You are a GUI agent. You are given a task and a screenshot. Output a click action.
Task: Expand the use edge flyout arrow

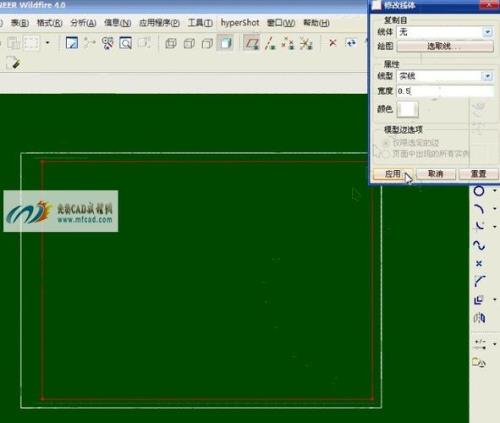coord(495,300)
